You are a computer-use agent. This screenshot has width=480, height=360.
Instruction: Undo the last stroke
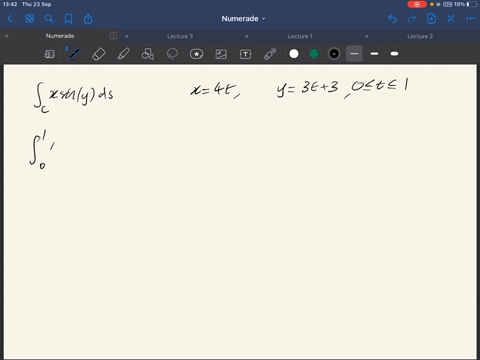point(393,19)
